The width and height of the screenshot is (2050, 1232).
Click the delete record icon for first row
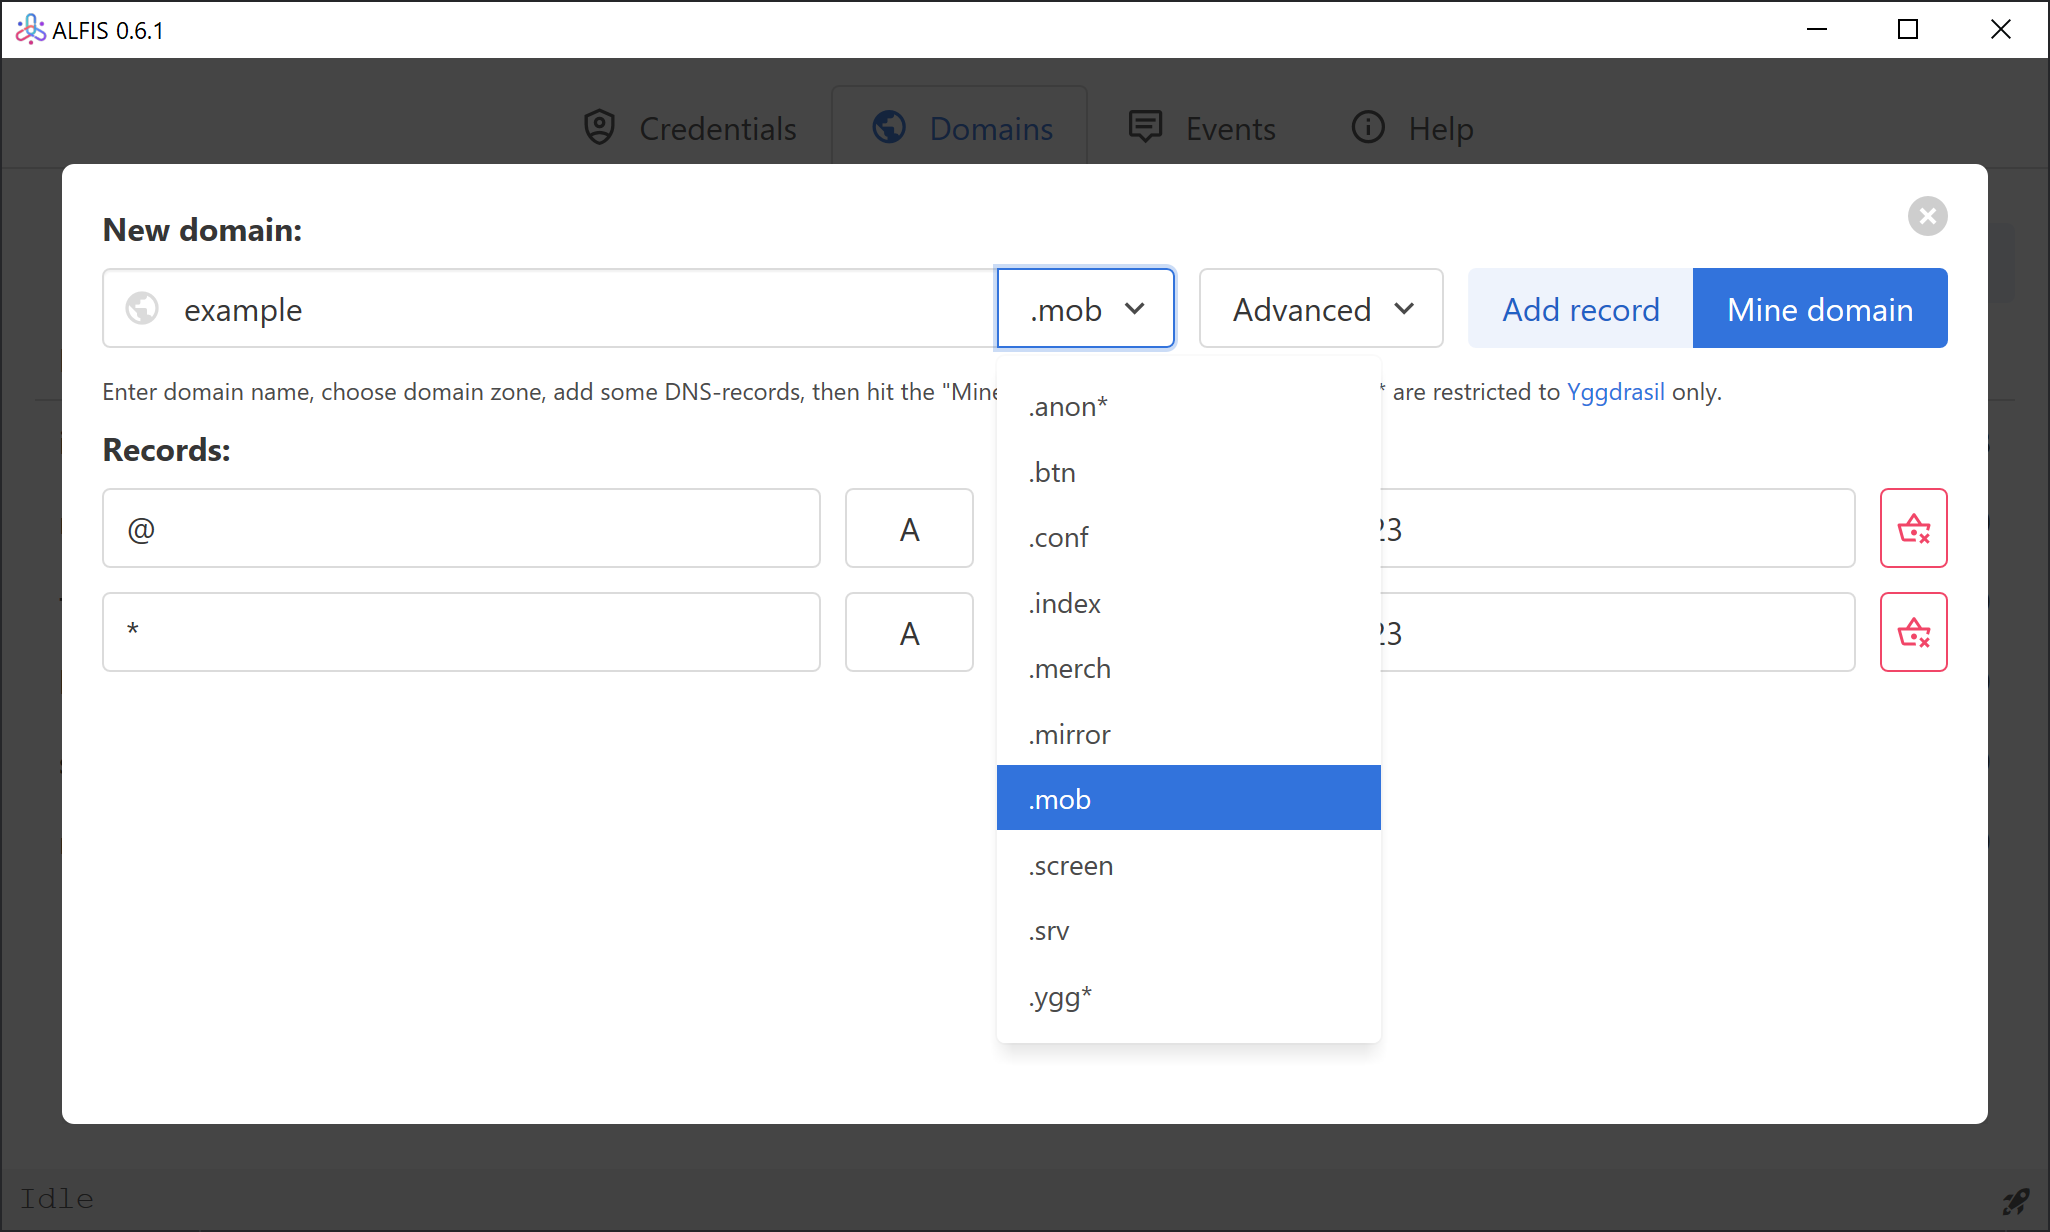pyautogui.click(x=1914, y=527)
